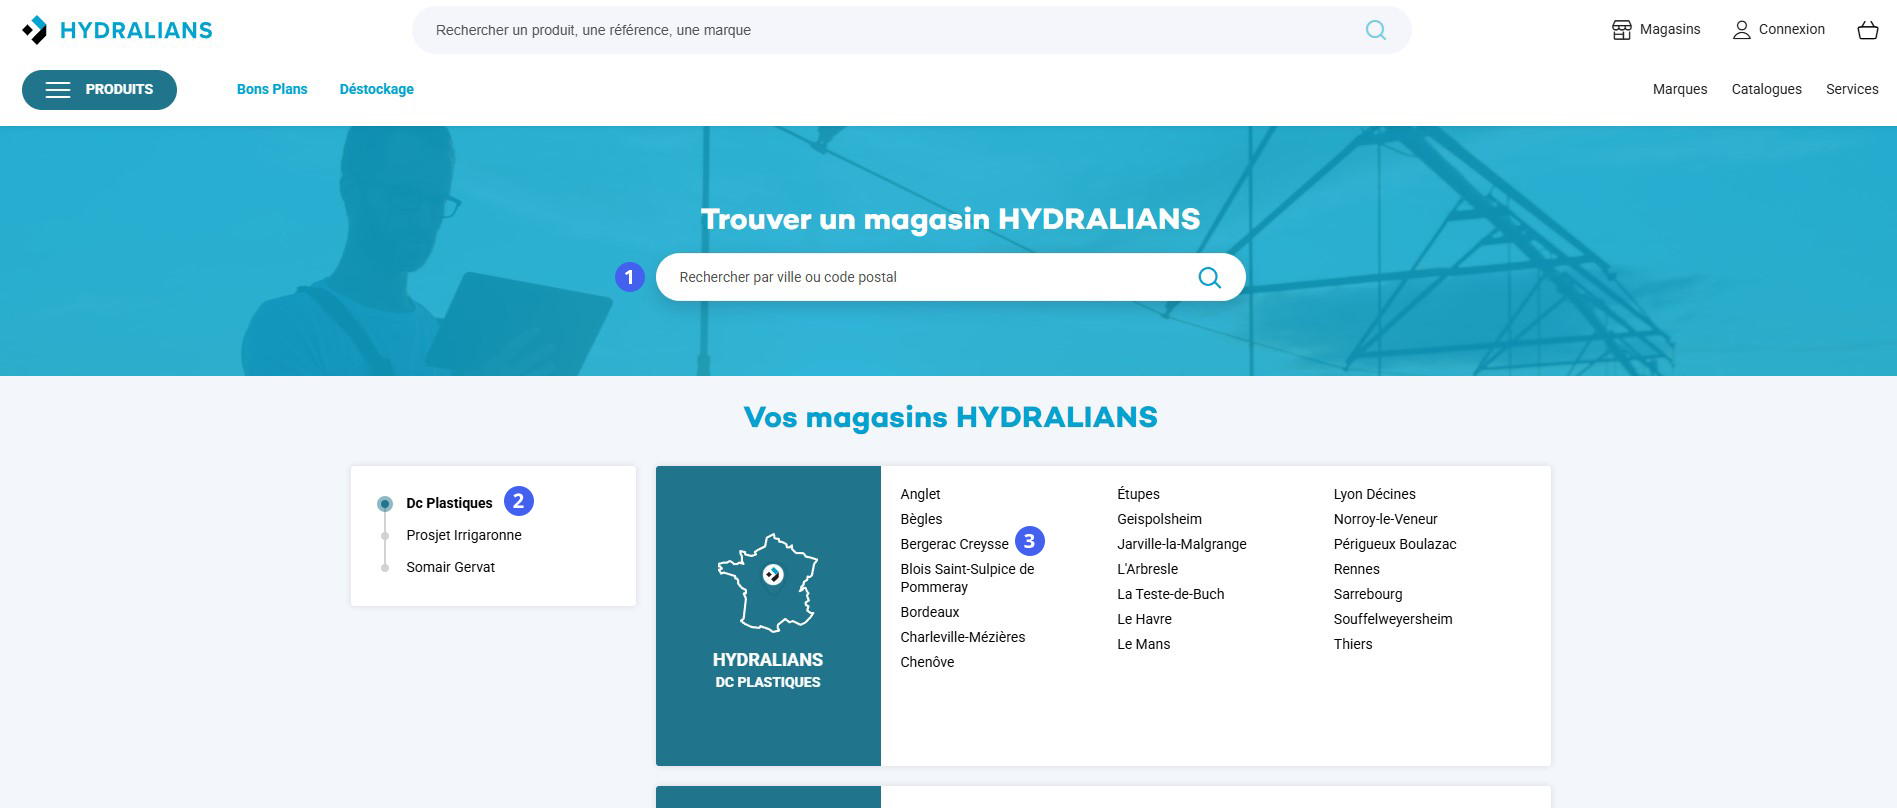Open the Anglet store

tap(920, 494)
